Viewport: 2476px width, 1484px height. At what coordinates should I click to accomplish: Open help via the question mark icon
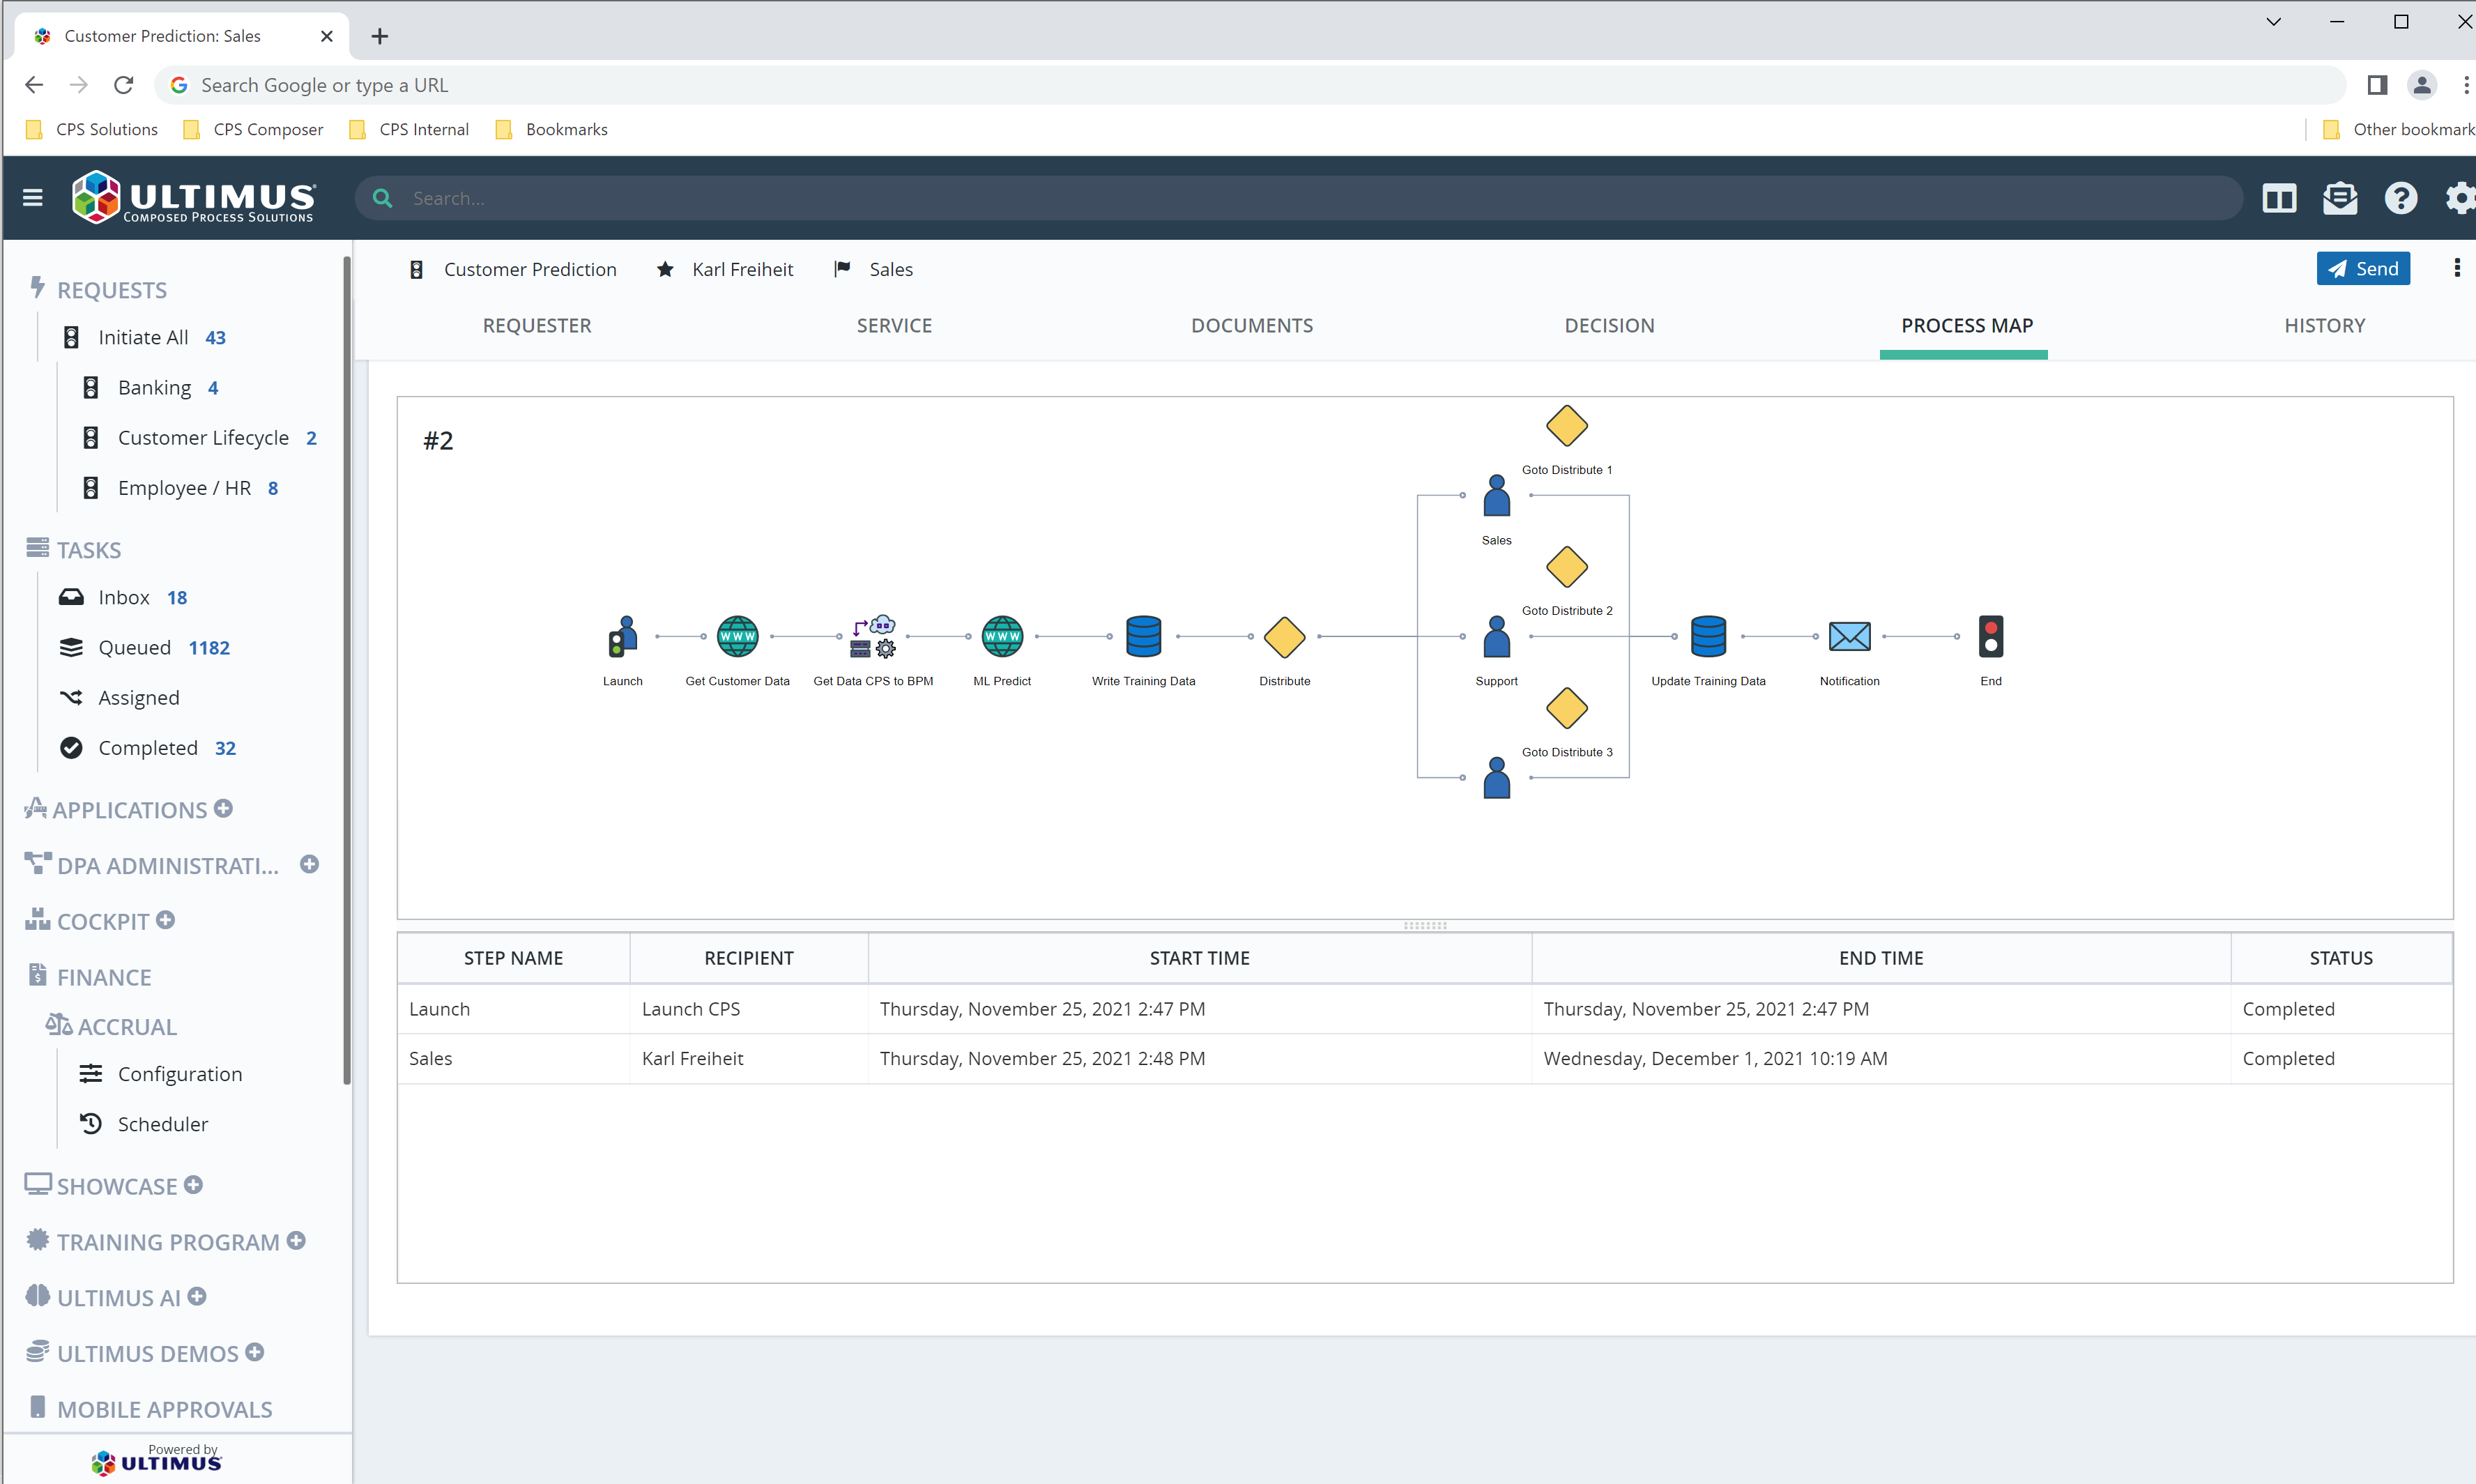coord(2401,198)
